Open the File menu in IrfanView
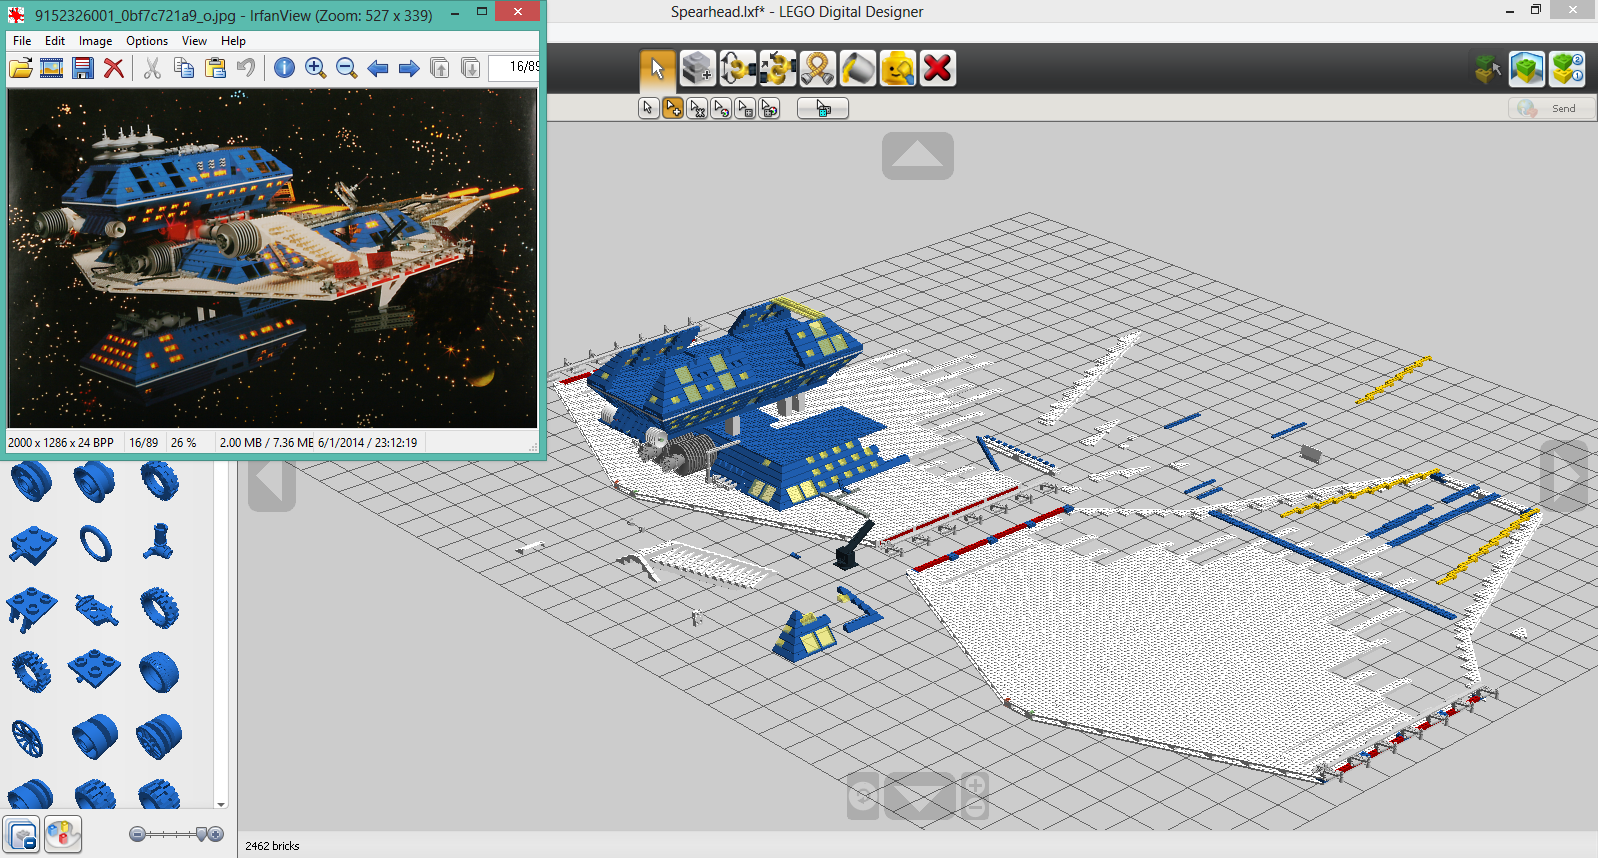The image size is (1598, 858). [22, 41]
